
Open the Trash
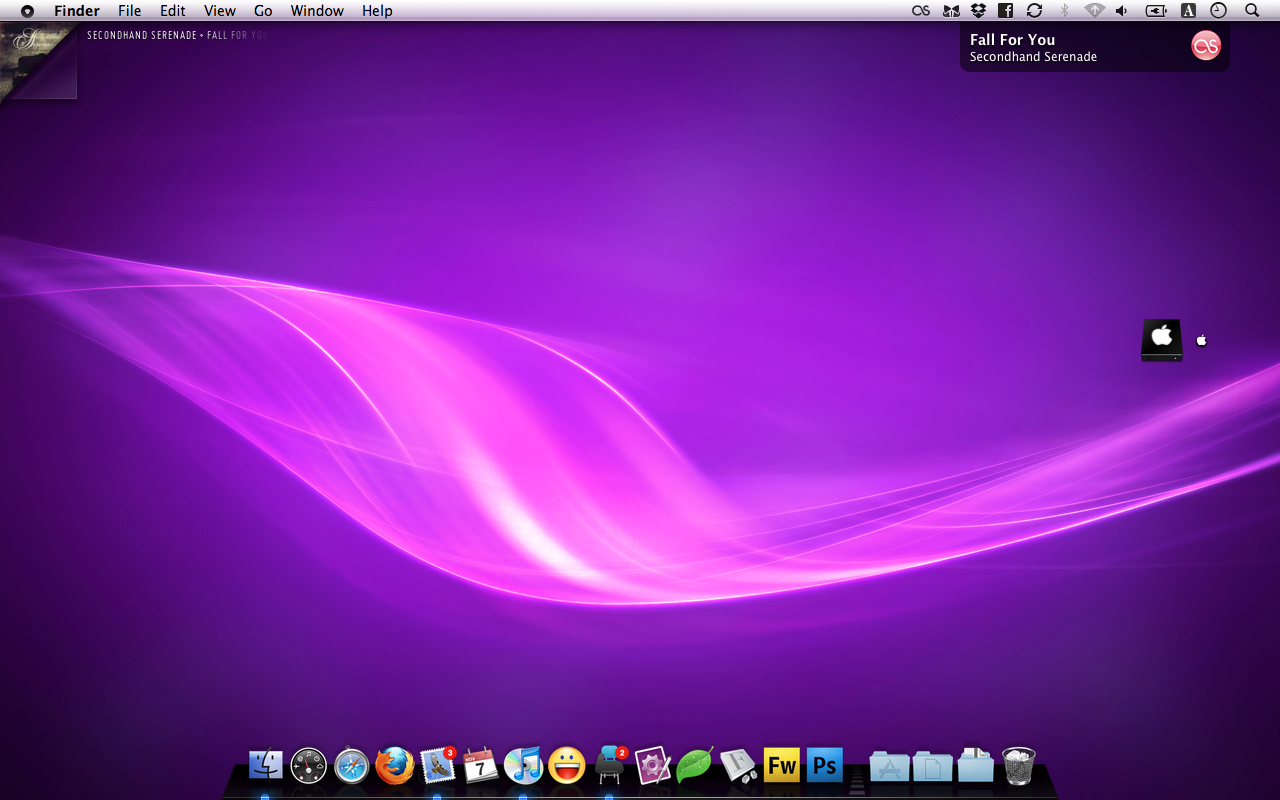1018,766
